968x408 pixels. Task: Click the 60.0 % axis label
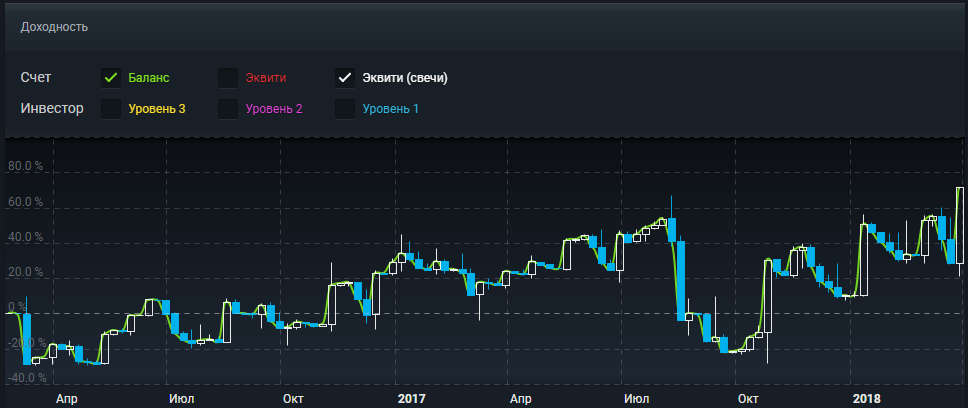[27, 201]
